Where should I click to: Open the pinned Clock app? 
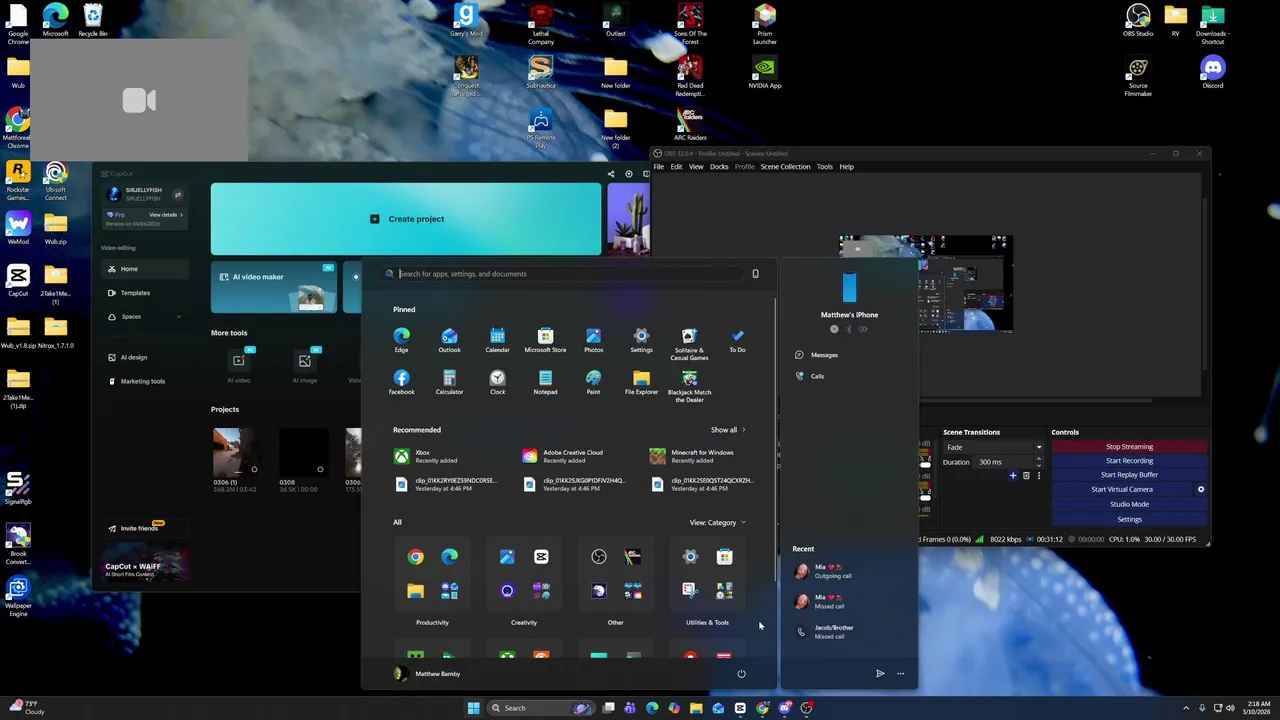[x=497, y=382]
